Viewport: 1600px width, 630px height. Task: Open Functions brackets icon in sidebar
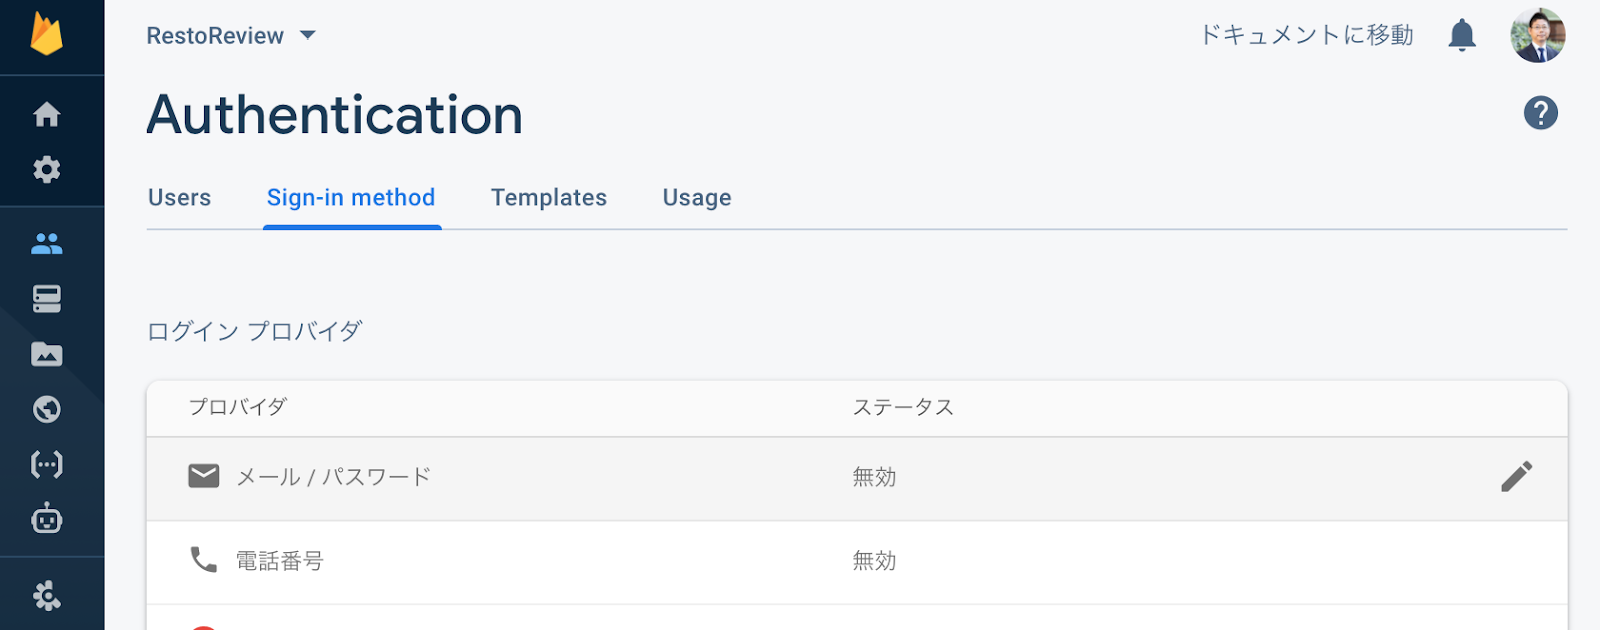[47, 464]
